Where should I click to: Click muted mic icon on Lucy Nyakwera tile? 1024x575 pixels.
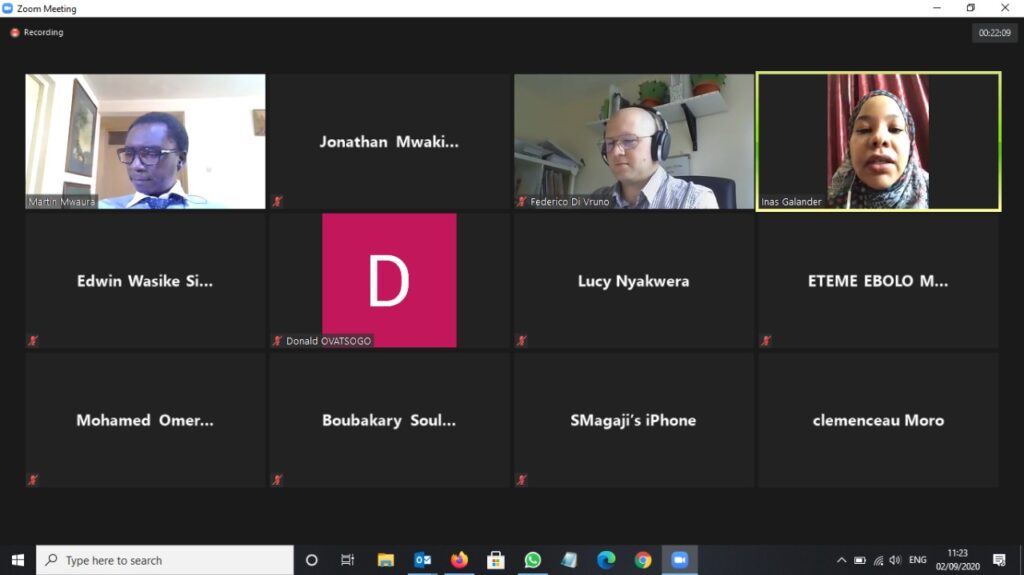tap(522, 340)
